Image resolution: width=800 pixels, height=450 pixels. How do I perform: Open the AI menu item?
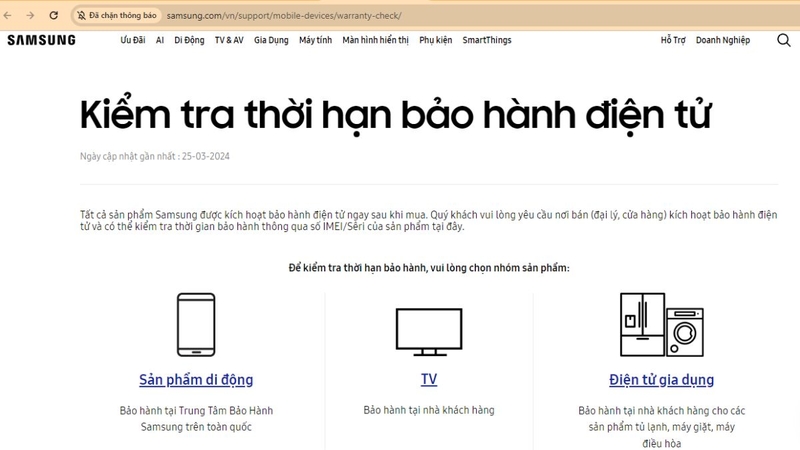click(x=160, y=40)
